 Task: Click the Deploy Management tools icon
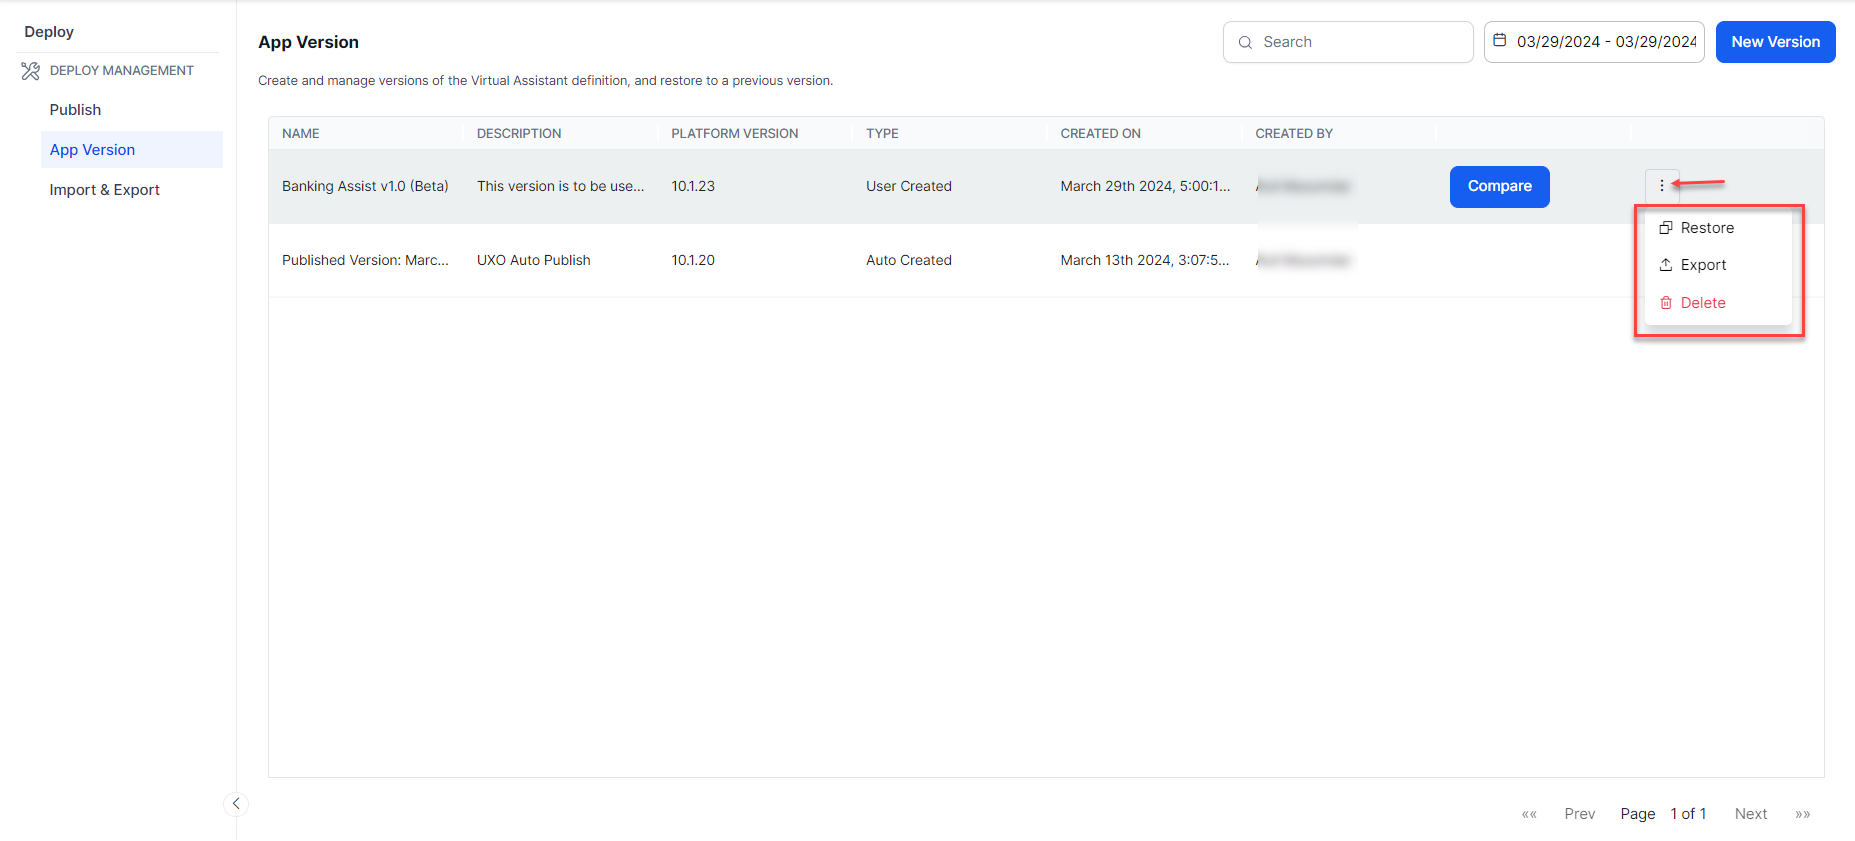click(31, 71)
